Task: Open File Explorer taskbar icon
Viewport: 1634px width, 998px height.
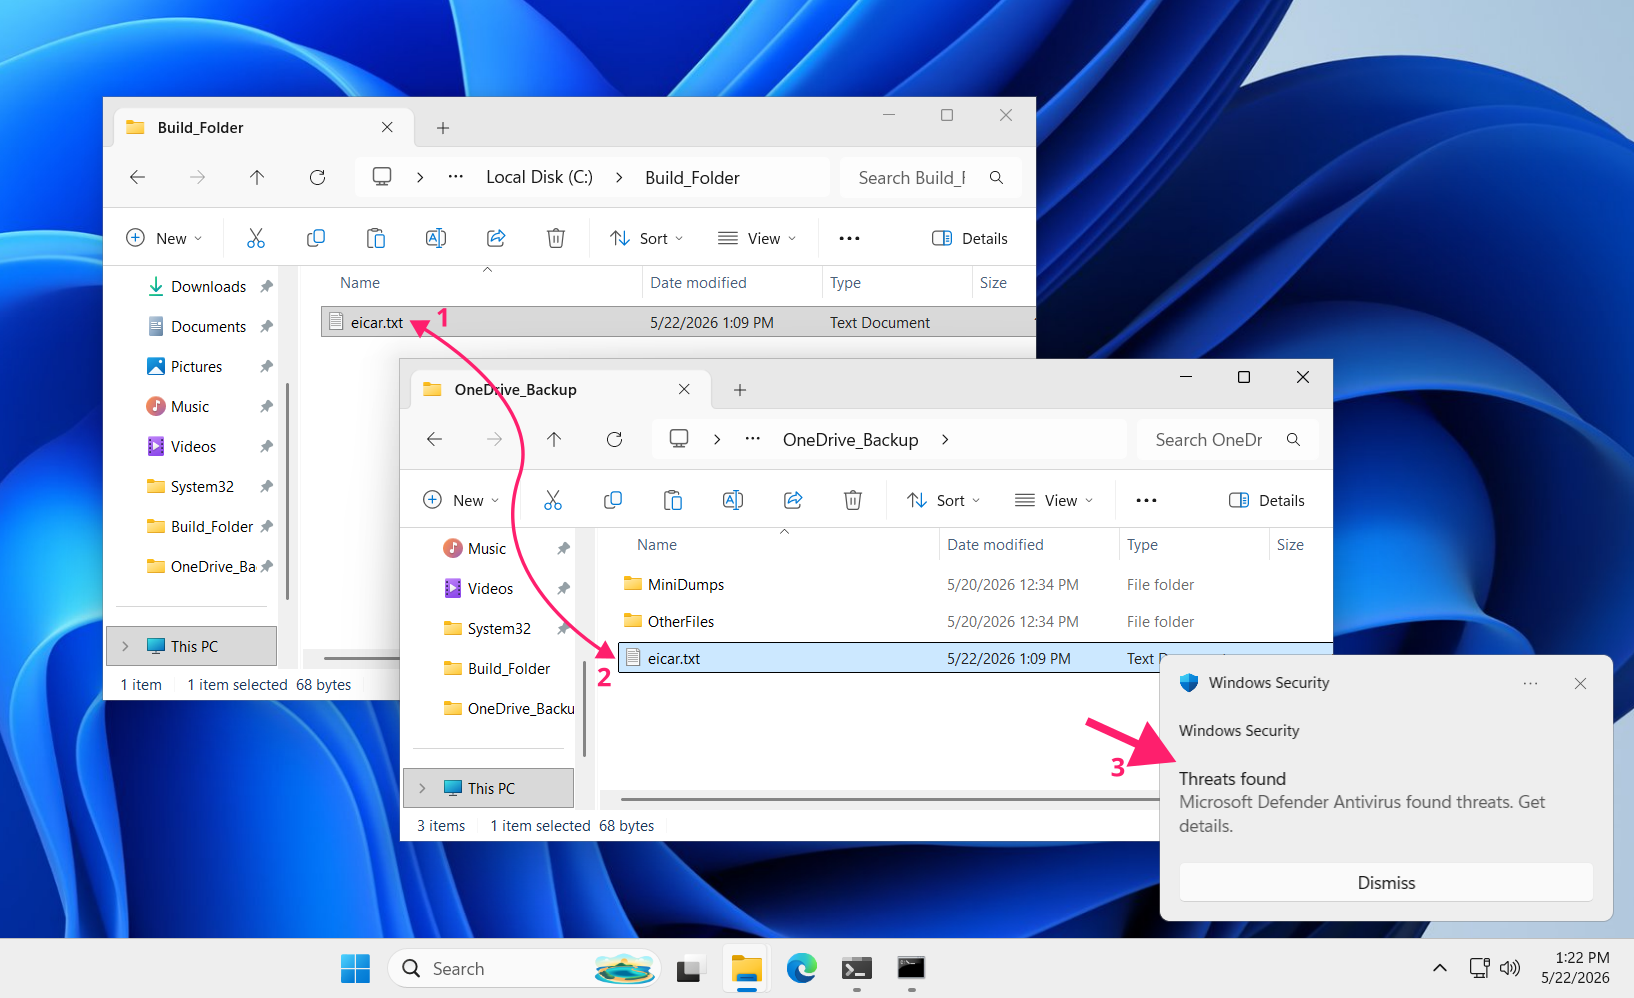Action: (746, 968)
